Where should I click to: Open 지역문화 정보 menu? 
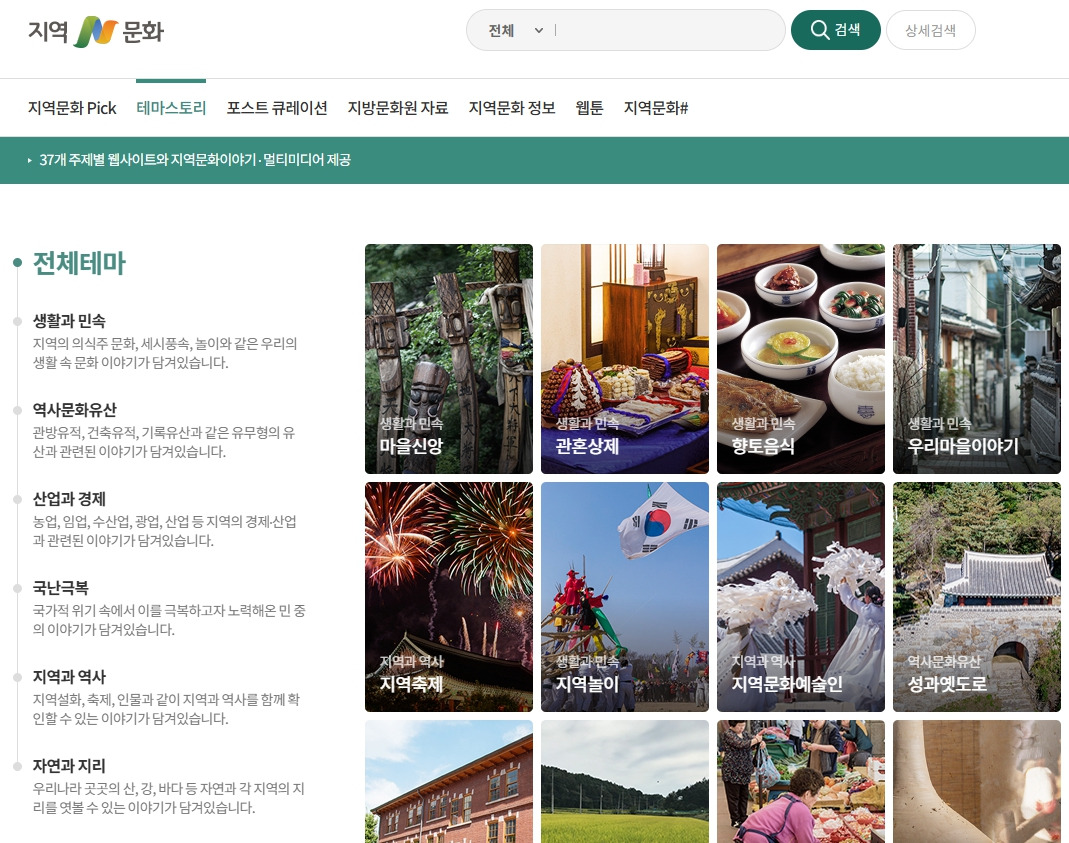[x=512, y=108]
